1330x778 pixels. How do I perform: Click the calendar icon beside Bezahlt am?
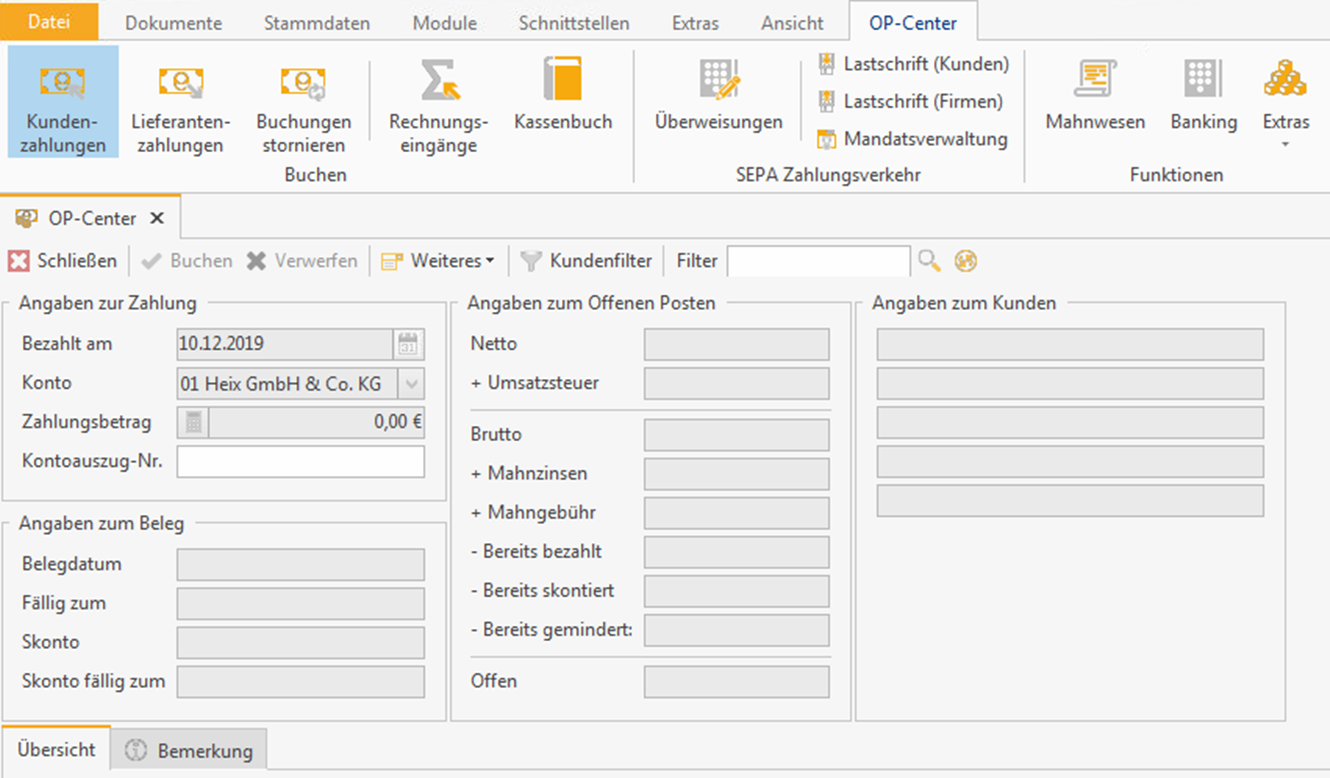[x=408, y=344]
